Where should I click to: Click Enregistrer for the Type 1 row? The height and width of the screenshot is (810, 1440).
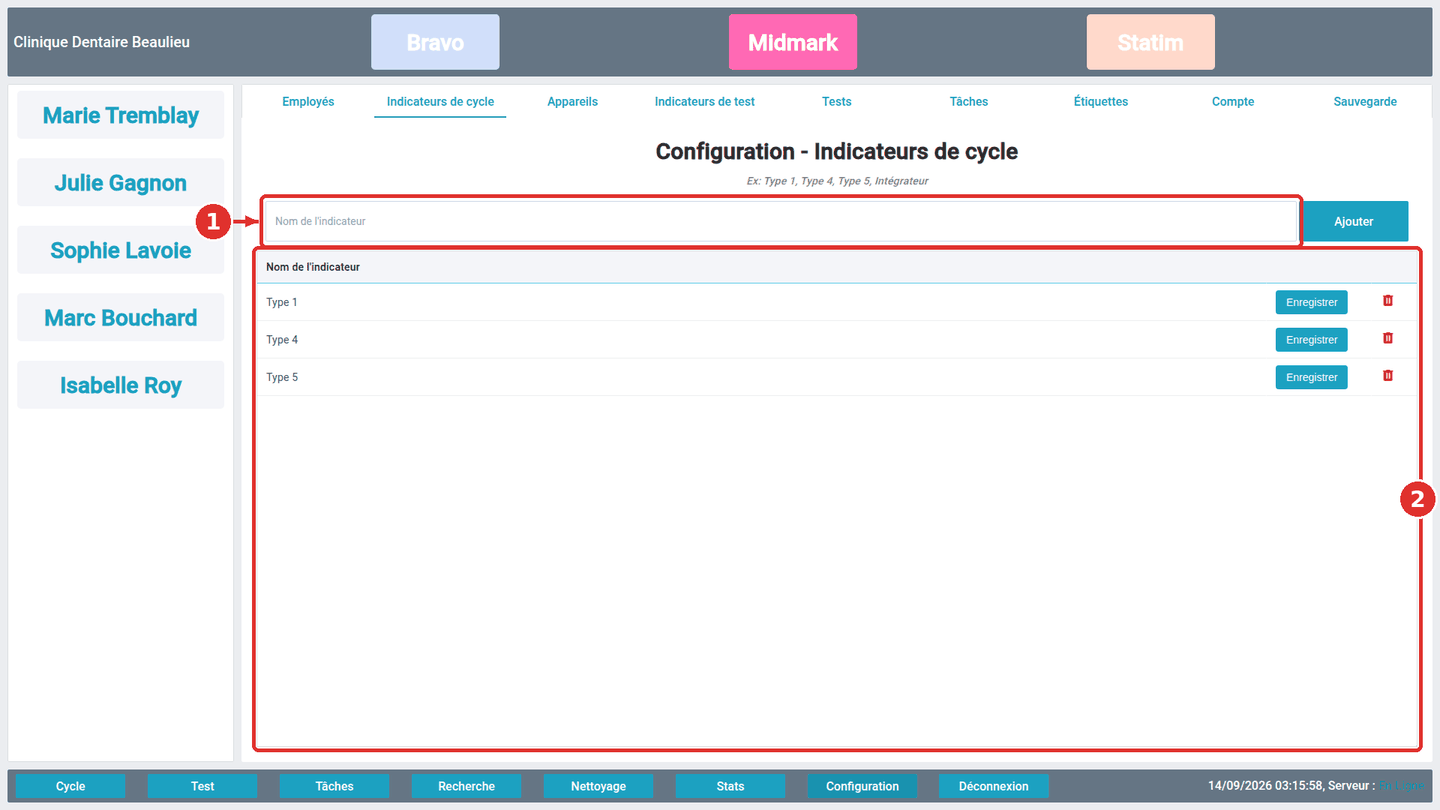pyautogui.click(x=1311, y=302)
